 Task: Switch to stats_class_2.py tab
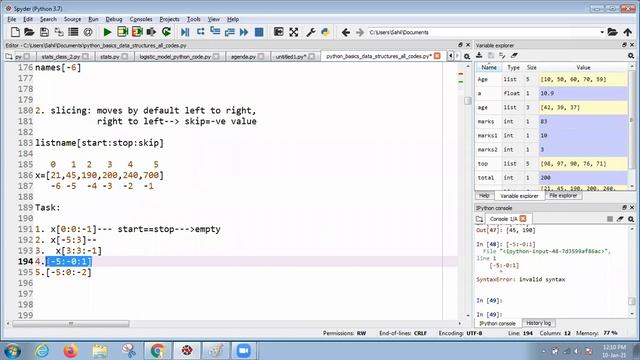[61, 56]
